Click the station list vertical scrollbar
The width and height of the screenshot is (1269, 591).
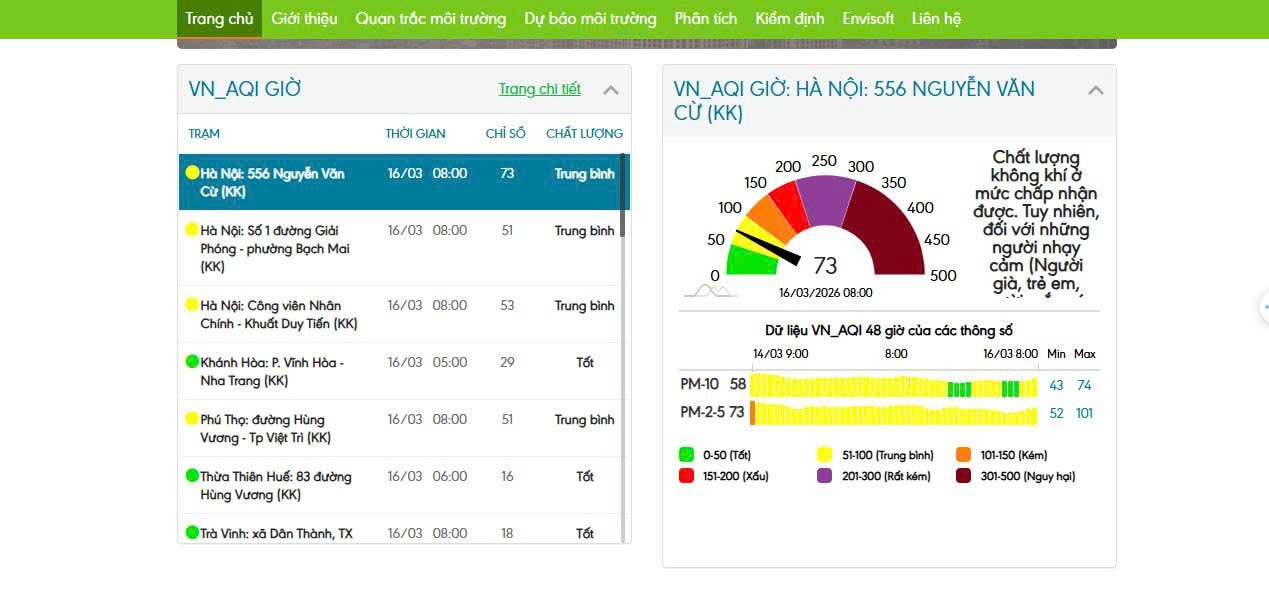[x=623, y=196]
